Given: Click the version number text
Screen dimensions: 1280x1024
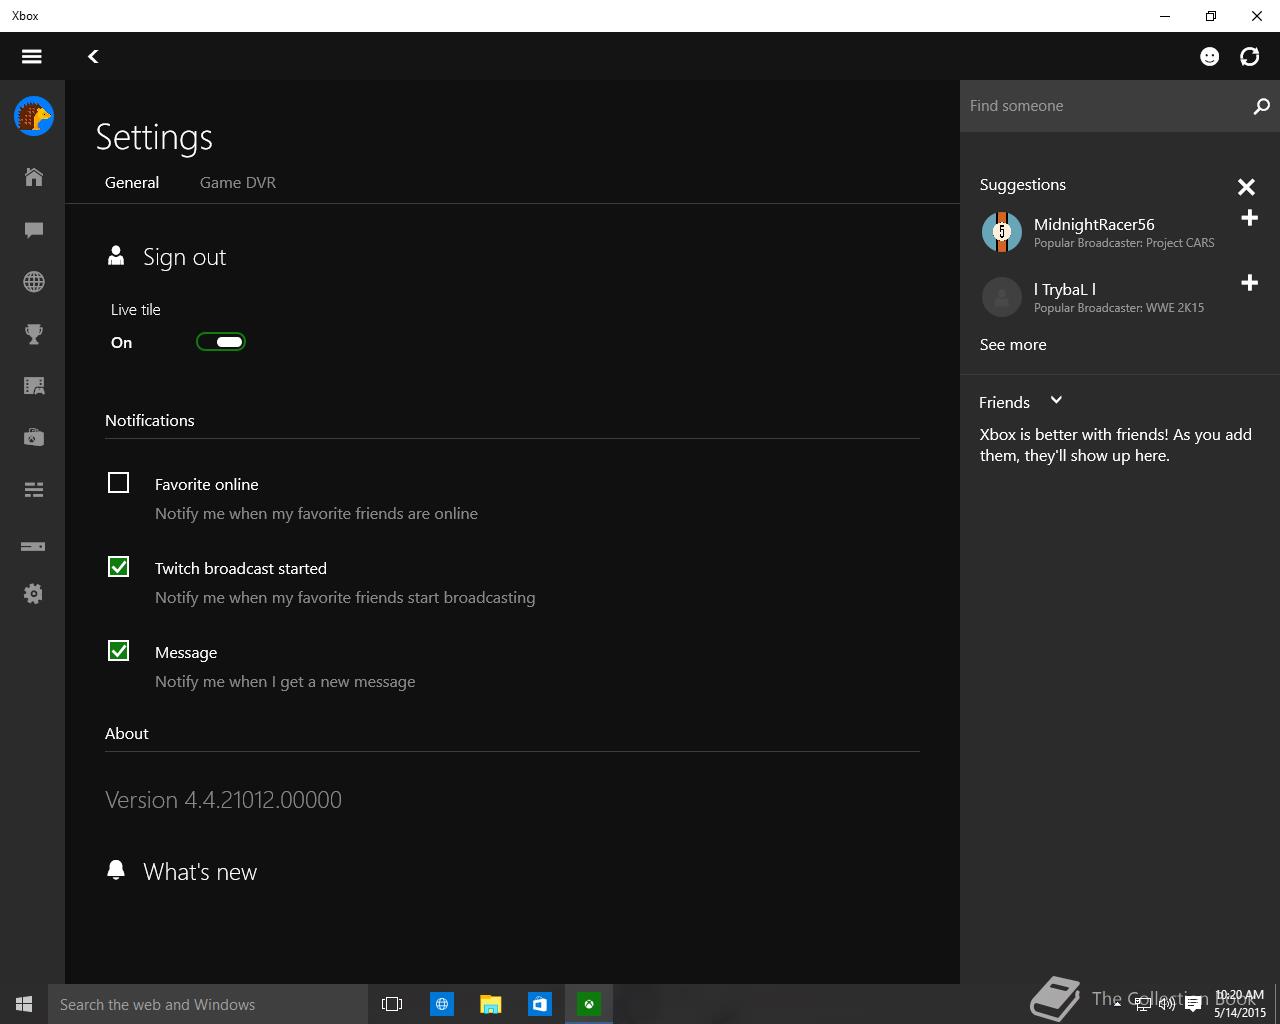Looking at the screenshot, I should (x=223, y=800).
